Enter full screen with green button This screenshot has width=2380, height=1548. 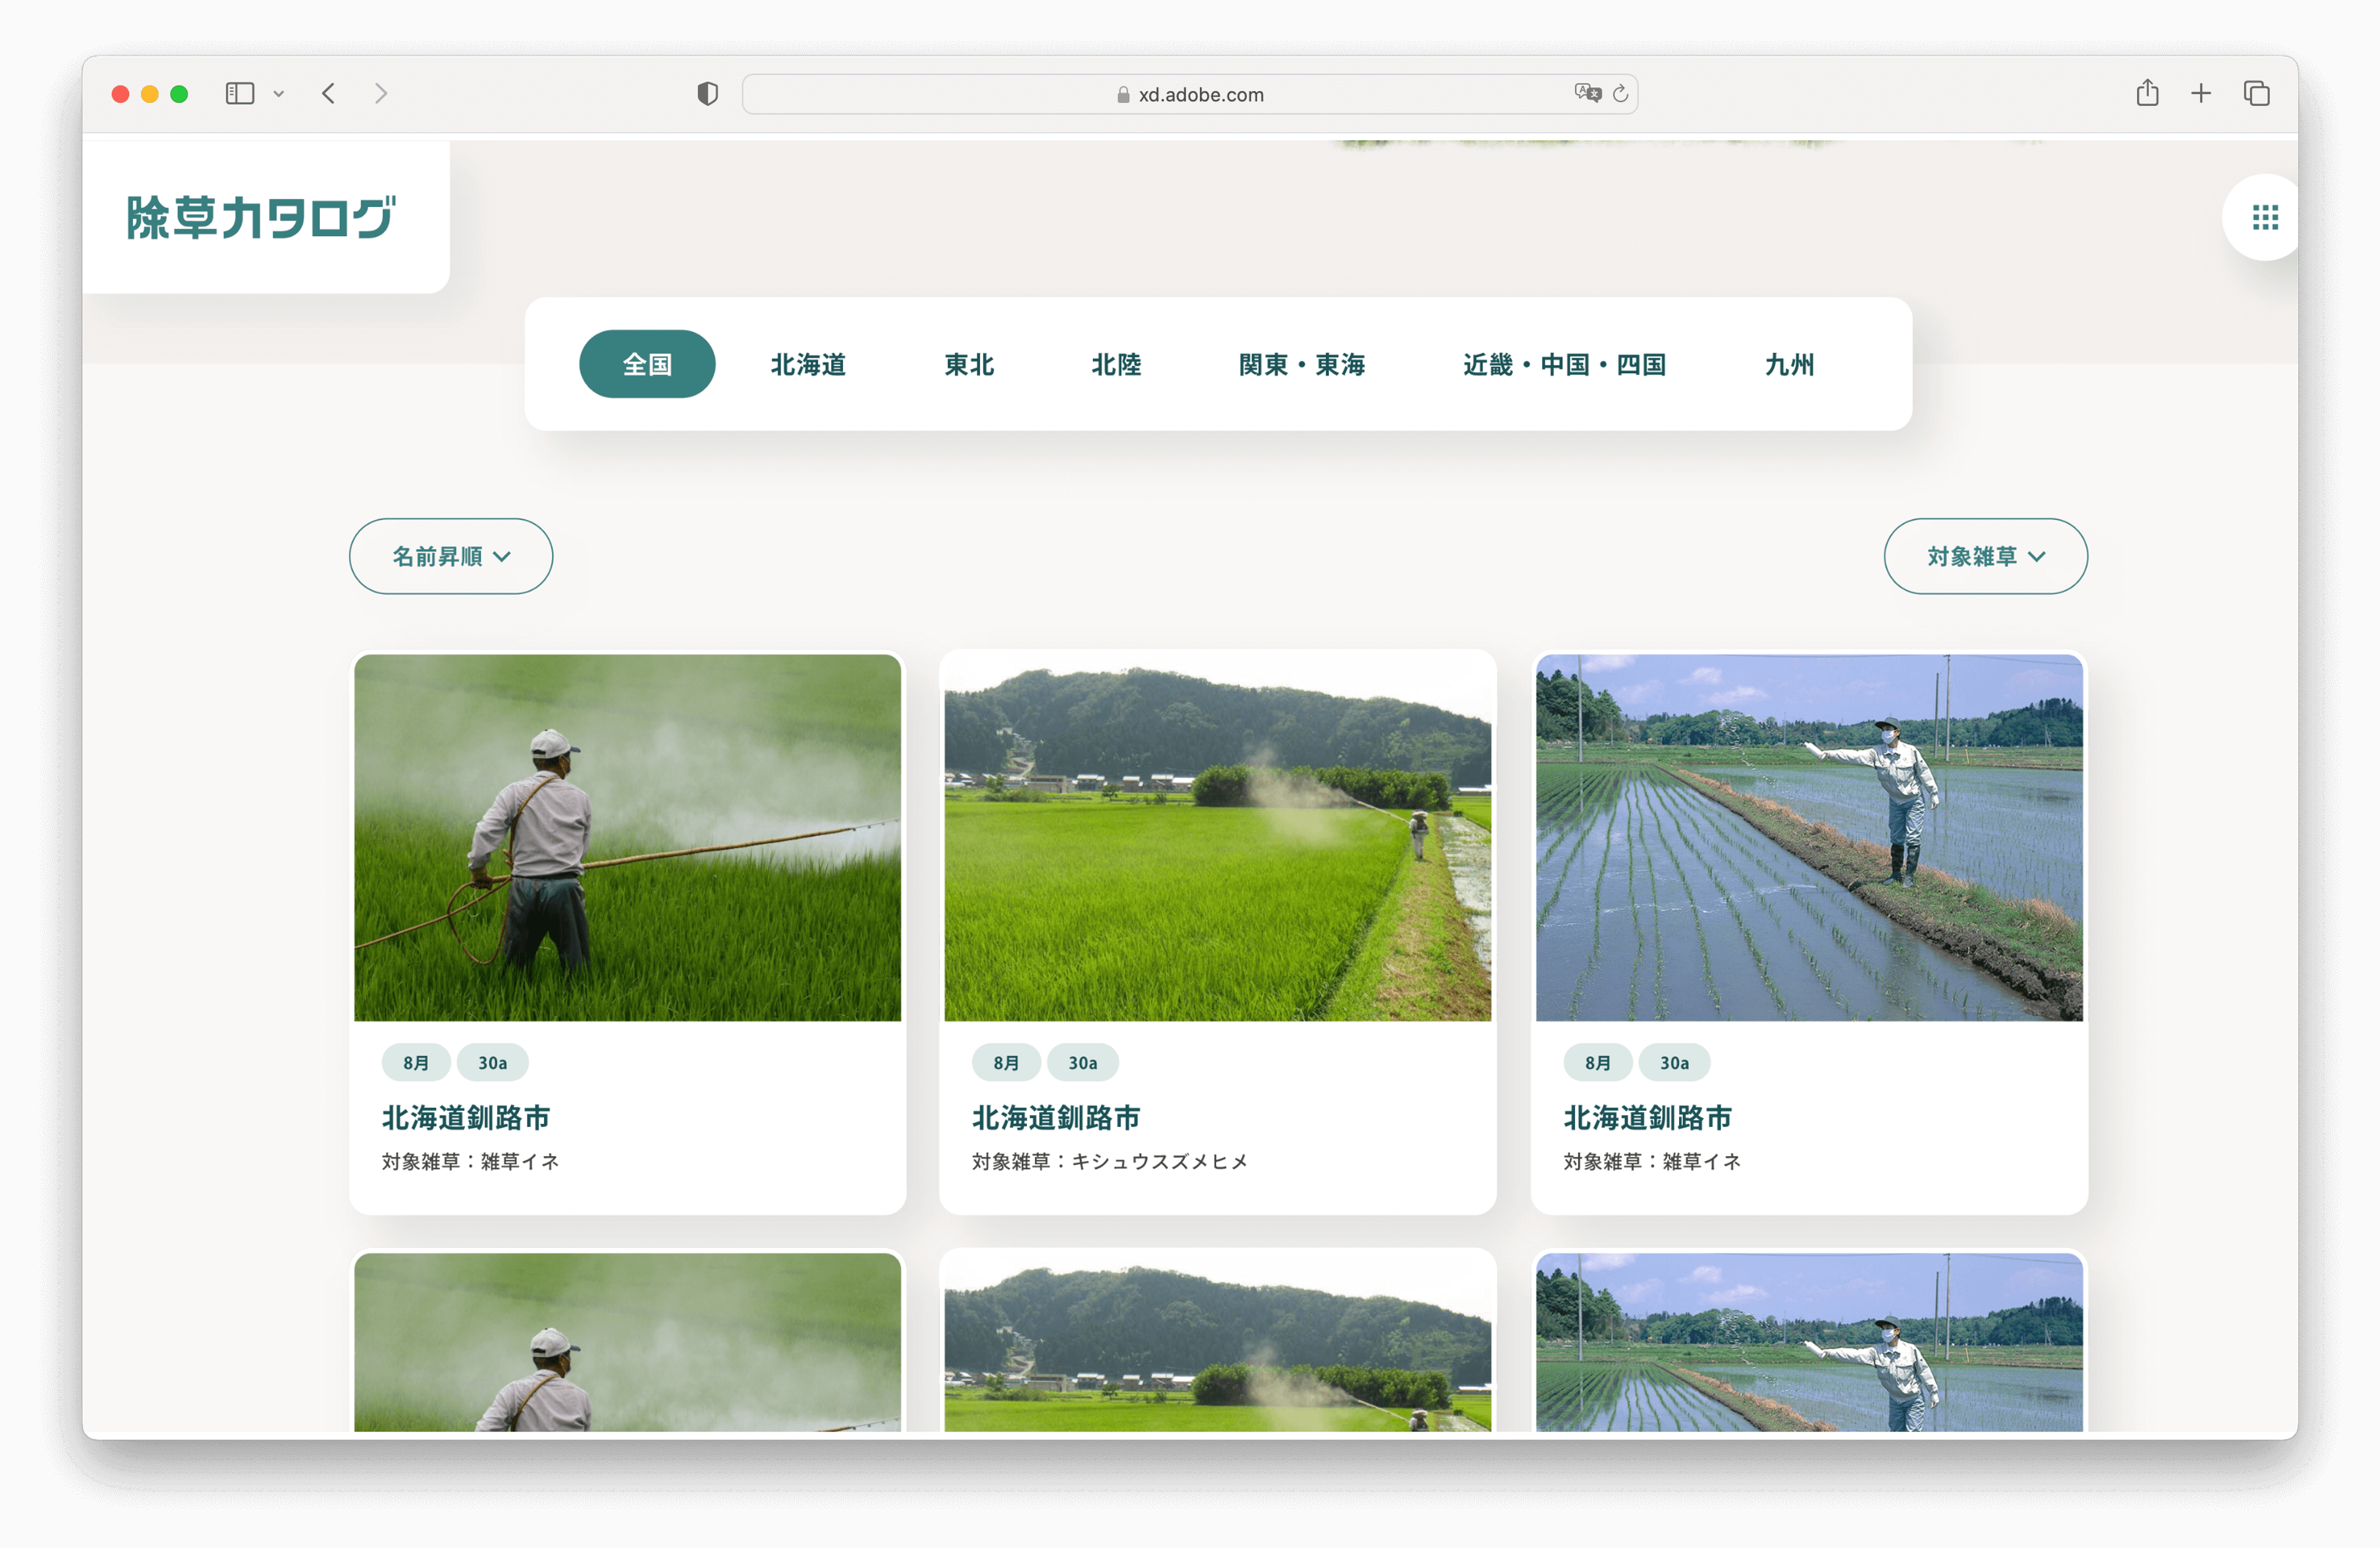point(180,94)
